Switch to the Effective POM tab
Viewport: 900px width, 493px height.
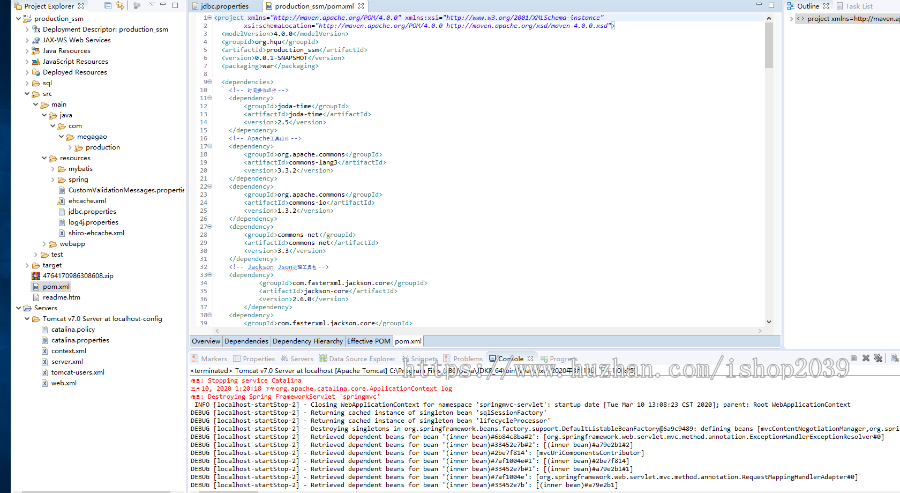(x=368, y=341)
